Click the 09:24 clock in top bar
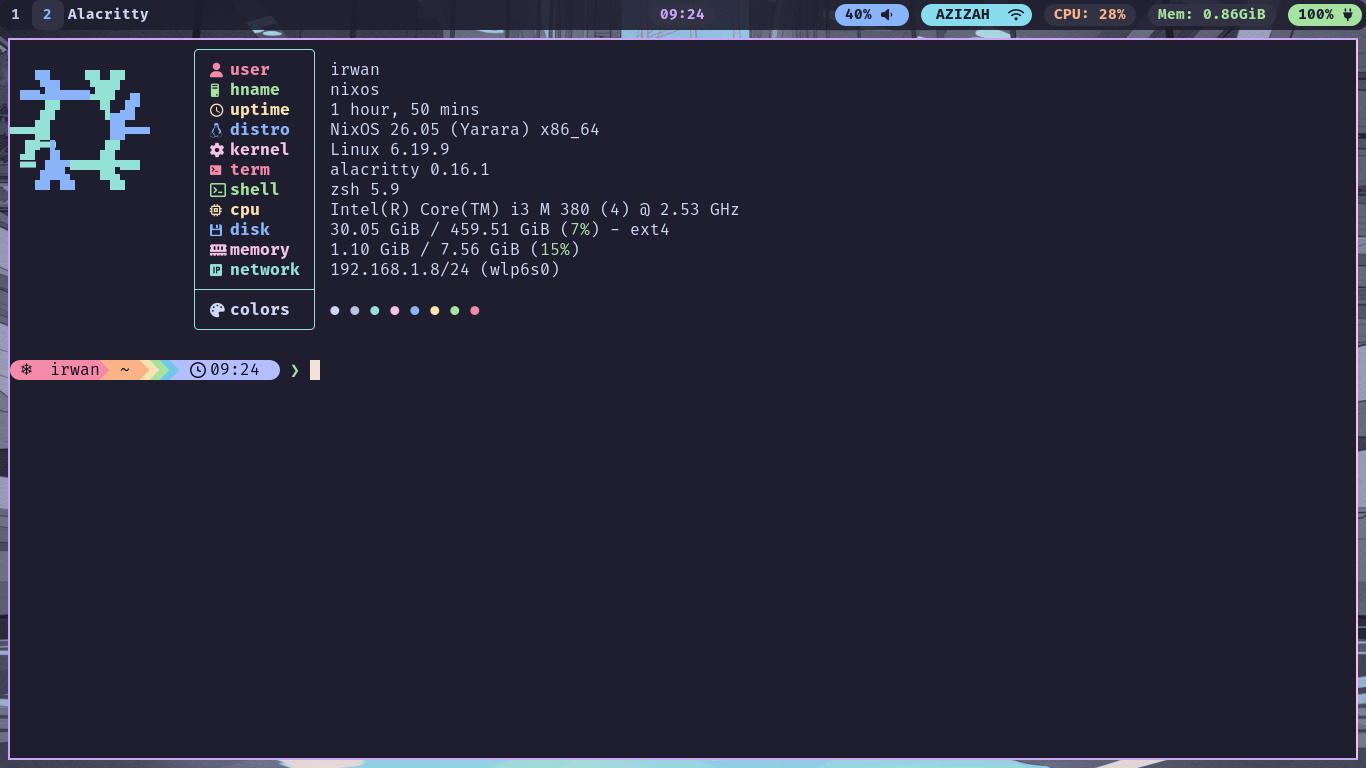The image size is (1366, 768). (x=682, y=15)
